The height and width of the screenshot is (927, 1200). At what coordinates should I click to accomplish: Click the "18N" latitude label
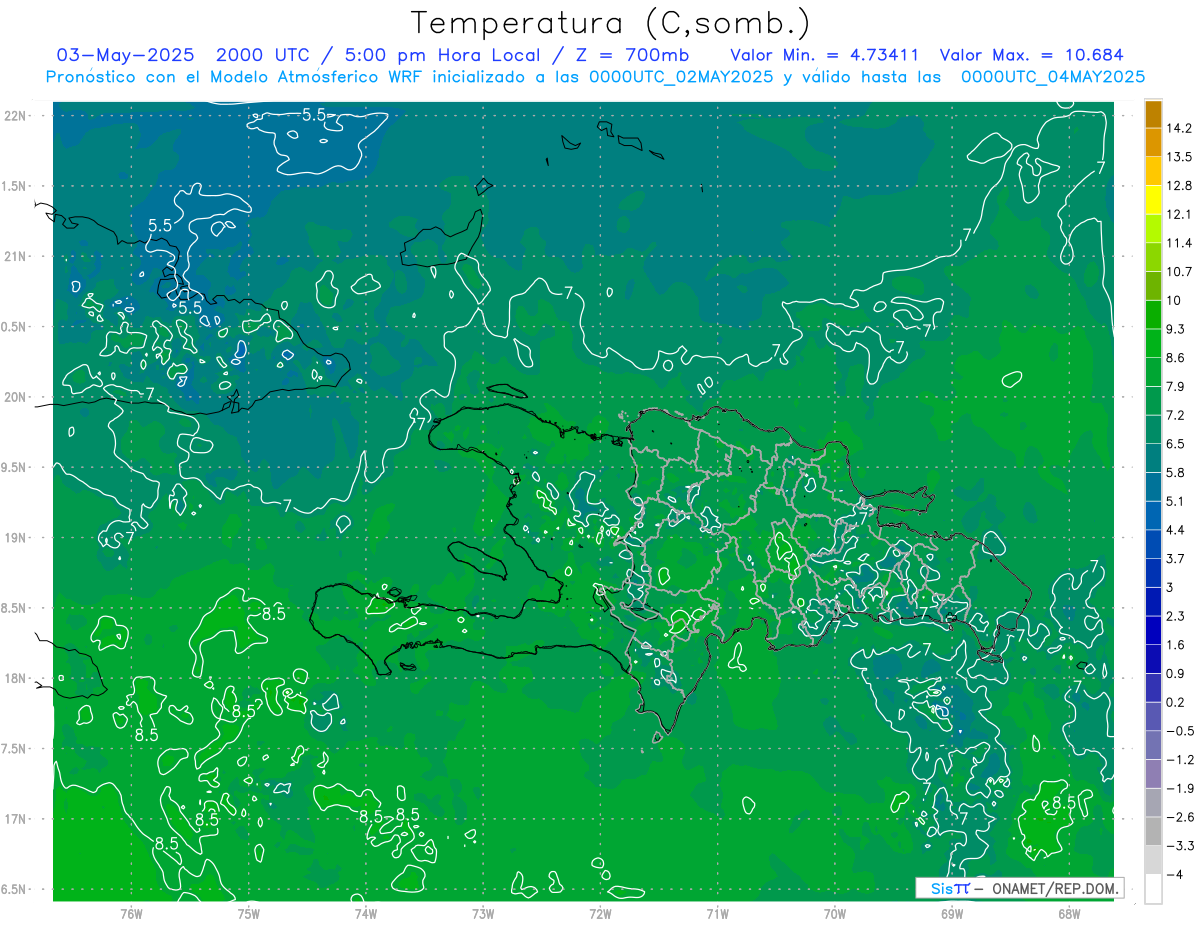16,679
